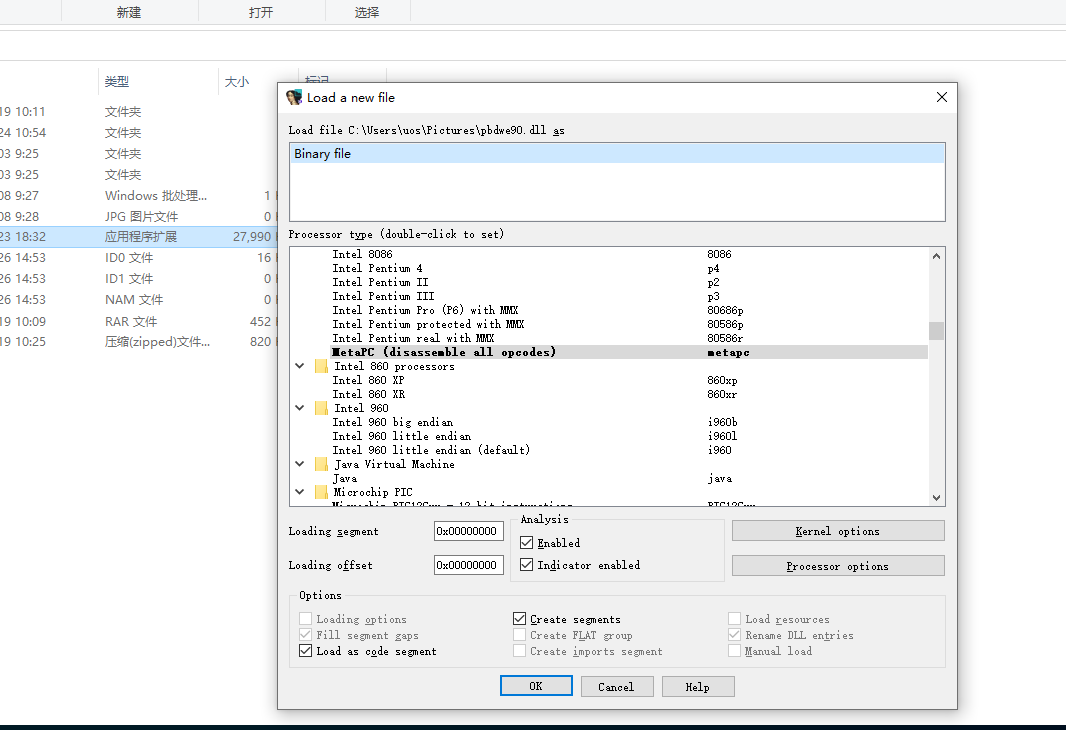Collapse the Intel 860 processors tree node

tap(299, 365)
